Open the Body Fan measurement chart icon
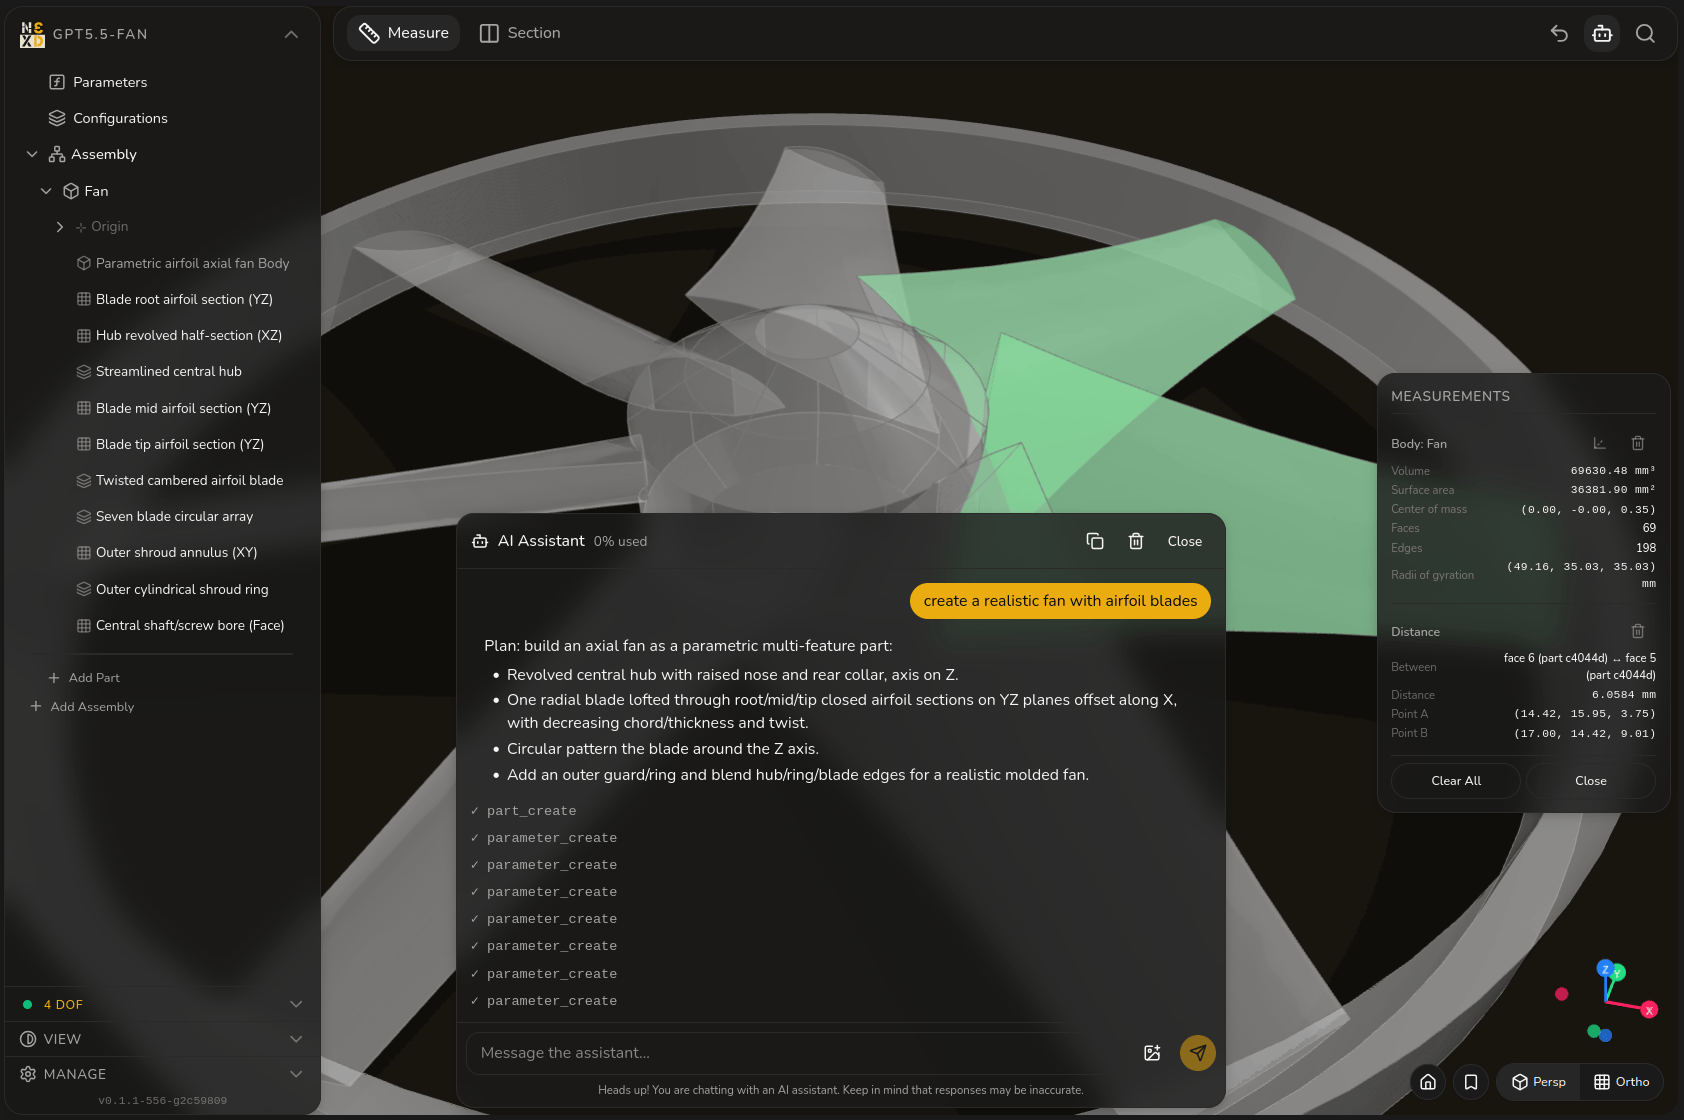 1599,443
